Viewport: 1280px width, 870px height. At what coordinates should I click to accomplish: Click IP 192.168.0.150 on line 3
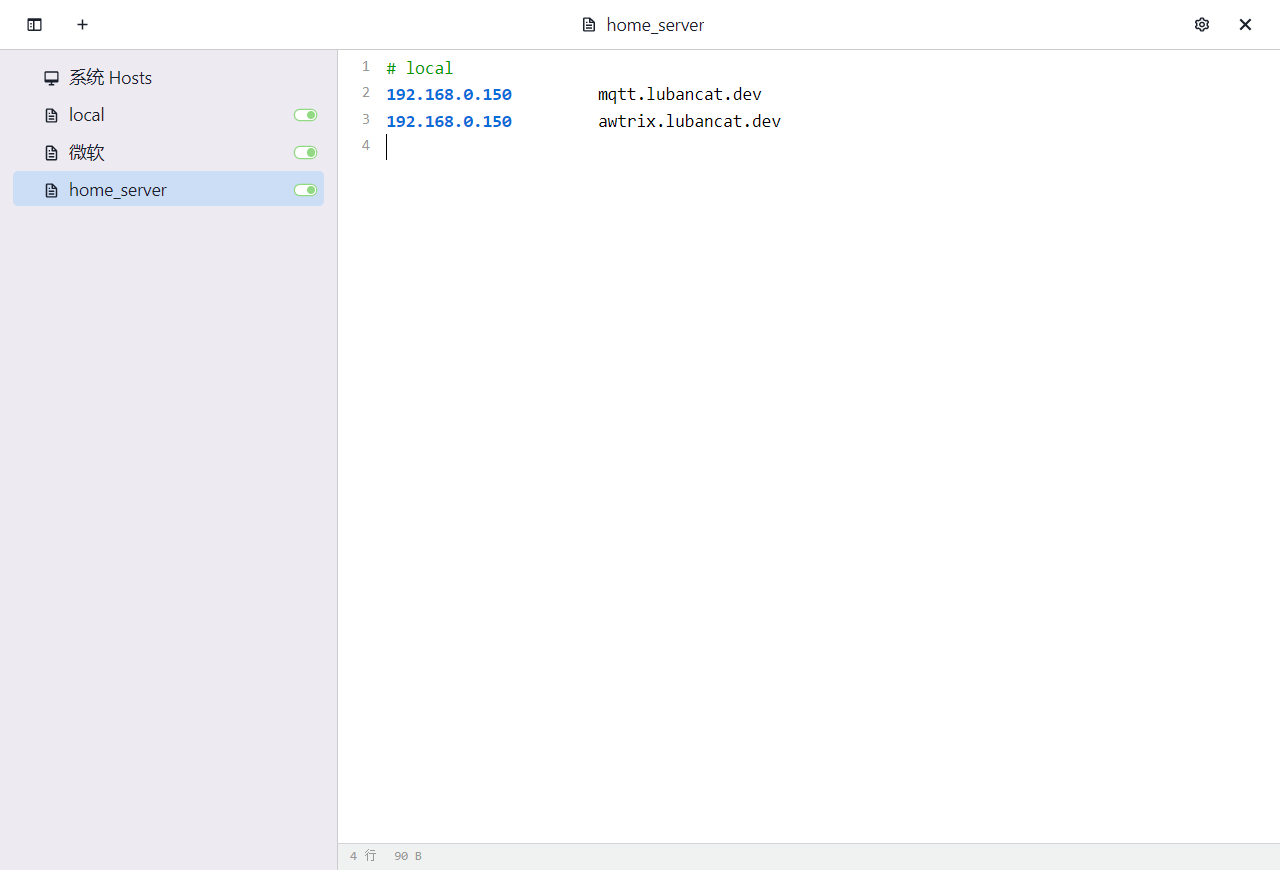(449, 121)
